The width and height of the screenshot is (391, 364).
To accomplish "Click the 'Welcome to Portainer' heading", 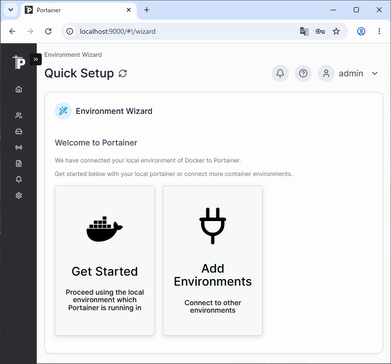I will 96,143.
